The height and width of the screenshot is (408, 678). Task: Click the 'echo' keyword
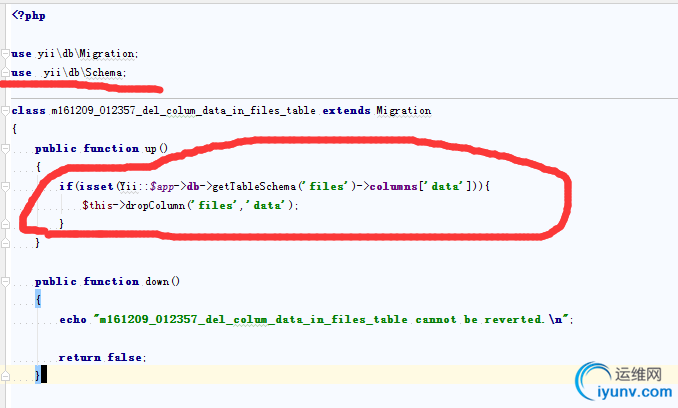(73, 319)
